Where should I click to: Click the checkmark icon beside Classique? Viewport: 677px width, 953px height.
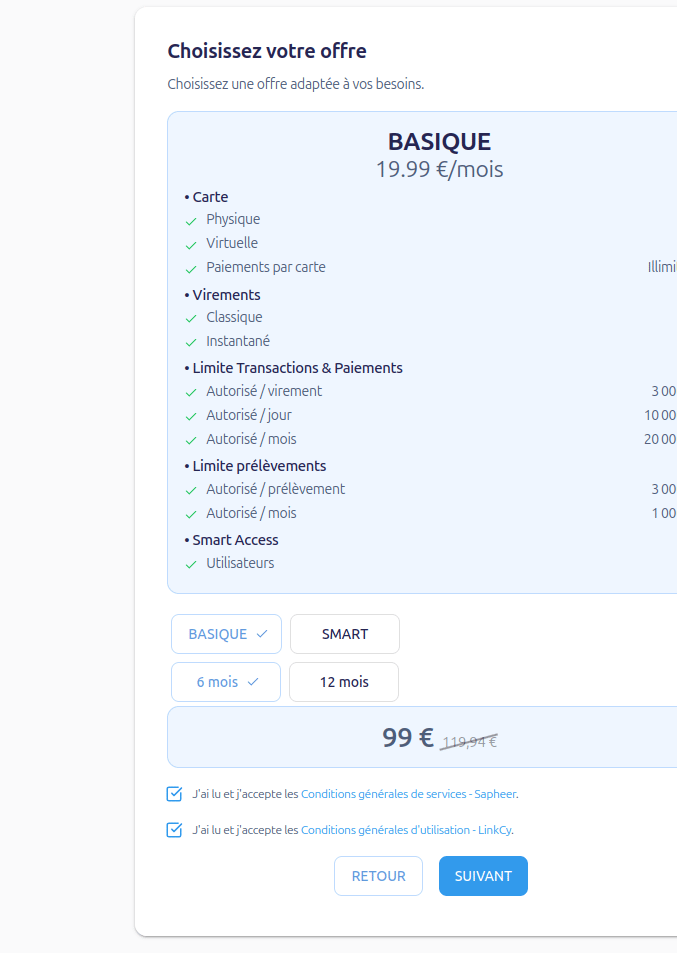tap(191, 319)
